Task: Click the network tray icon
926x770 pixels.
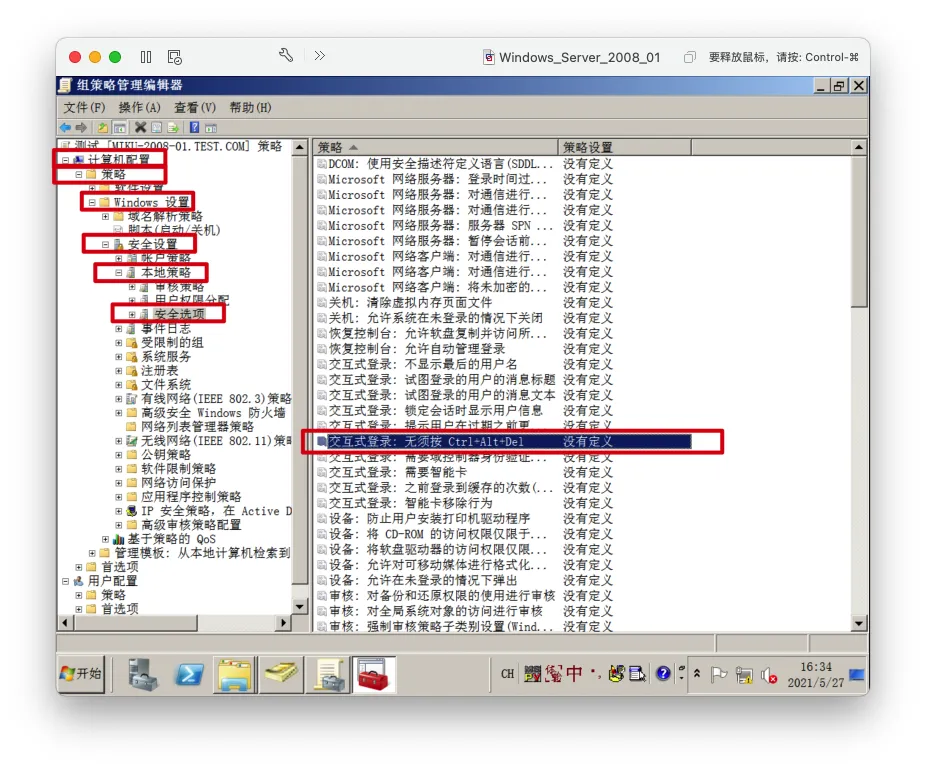Action: point(744,675)
